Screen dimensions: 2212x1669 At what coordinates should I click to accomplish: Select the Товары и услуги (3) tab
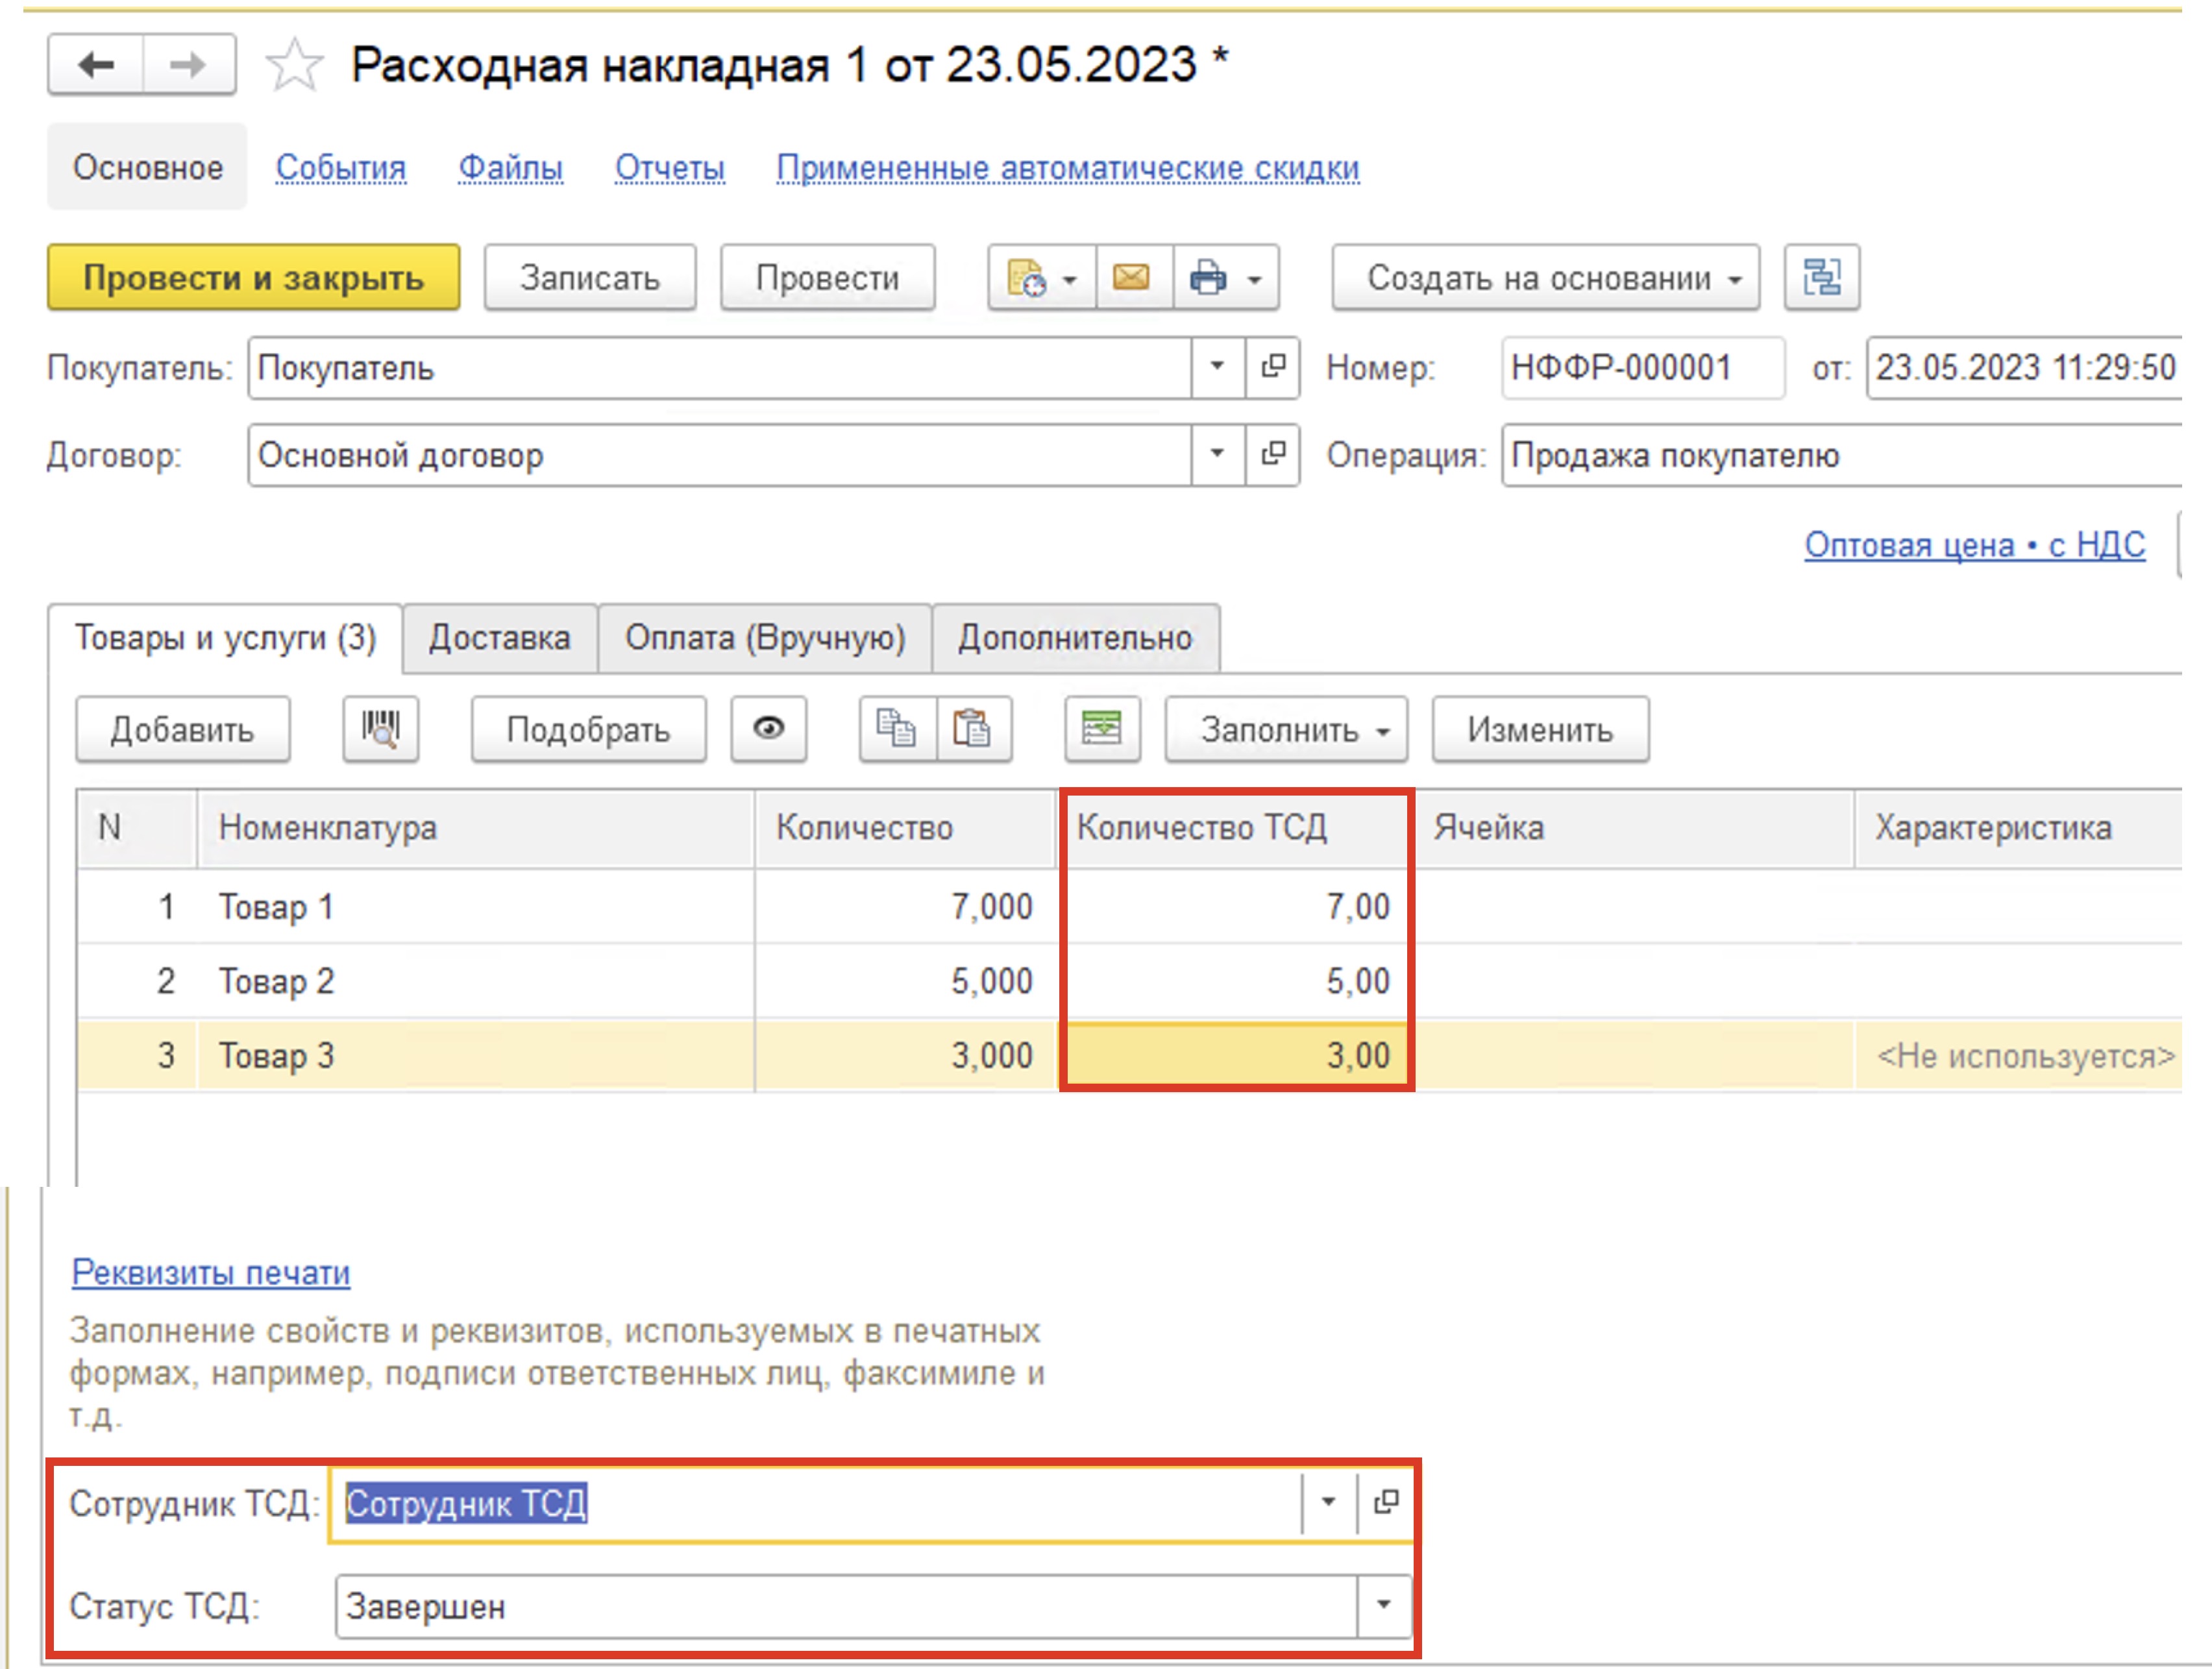coord(226,638)
